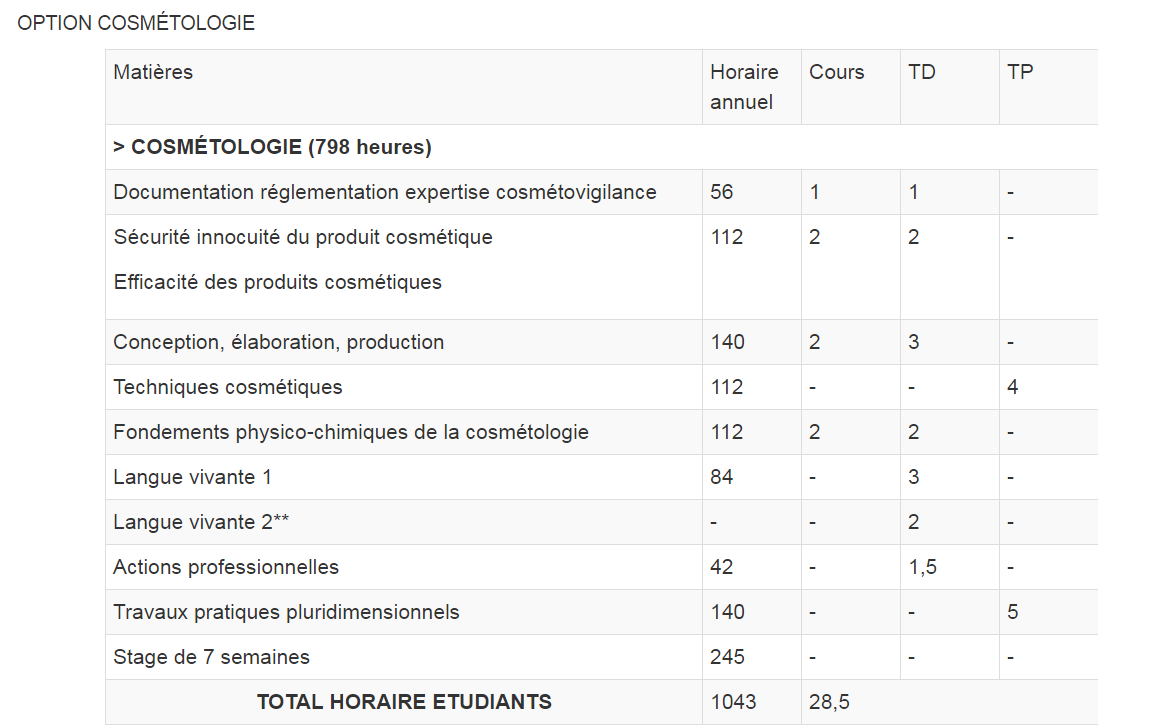Select the Langue vivante 1 row

coord(602,477)
